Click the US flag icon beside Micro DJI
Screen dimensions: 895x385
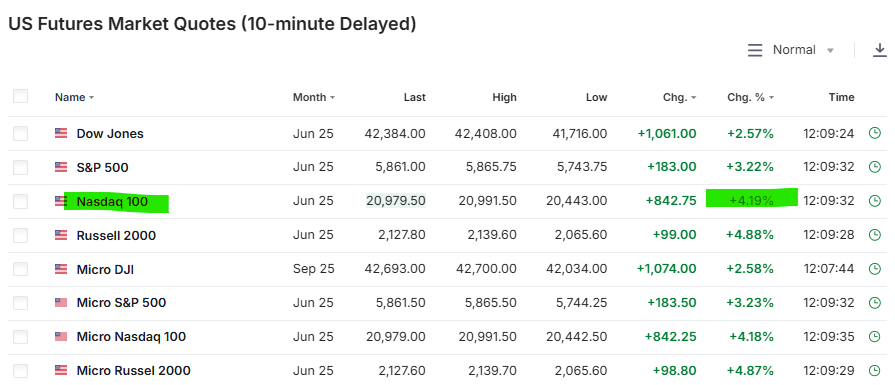[x=61, y=269]
